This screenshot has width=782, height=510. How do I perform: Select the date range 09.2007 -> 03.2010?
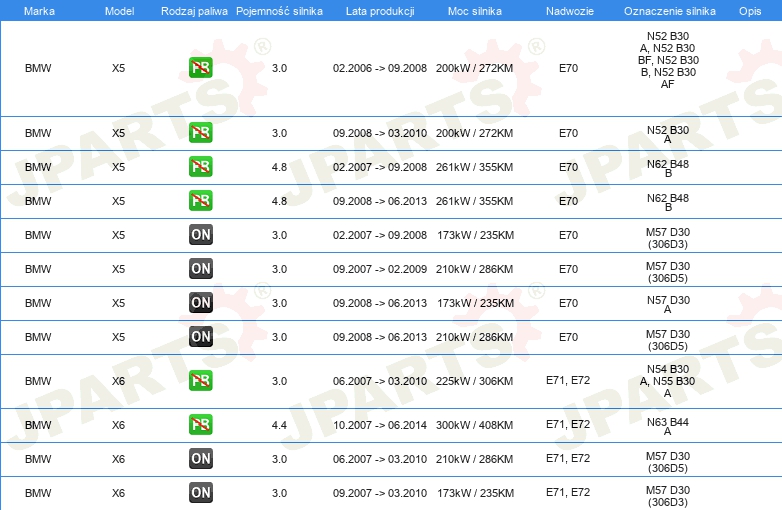pyautogui.click(x=380, y=493)
